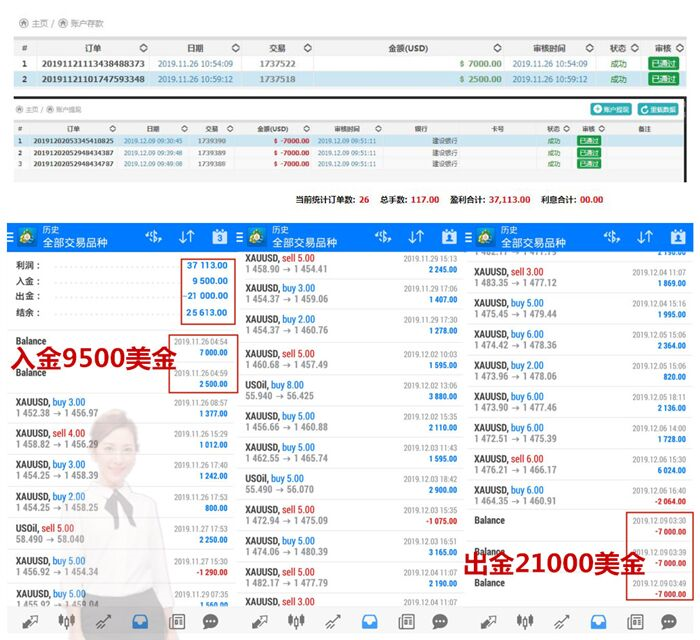Click the 总手数 117.00 statistic

[409, 199]
